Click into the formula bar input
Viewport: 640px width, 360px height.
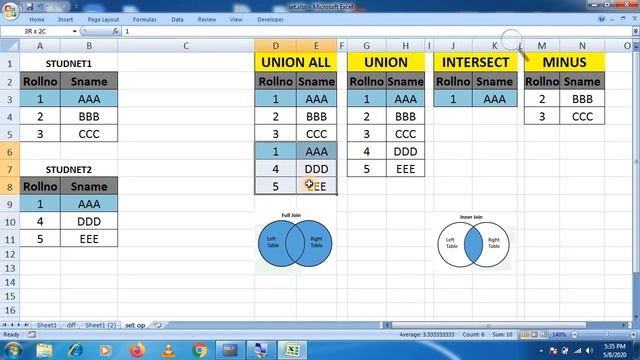coord(376,31)
